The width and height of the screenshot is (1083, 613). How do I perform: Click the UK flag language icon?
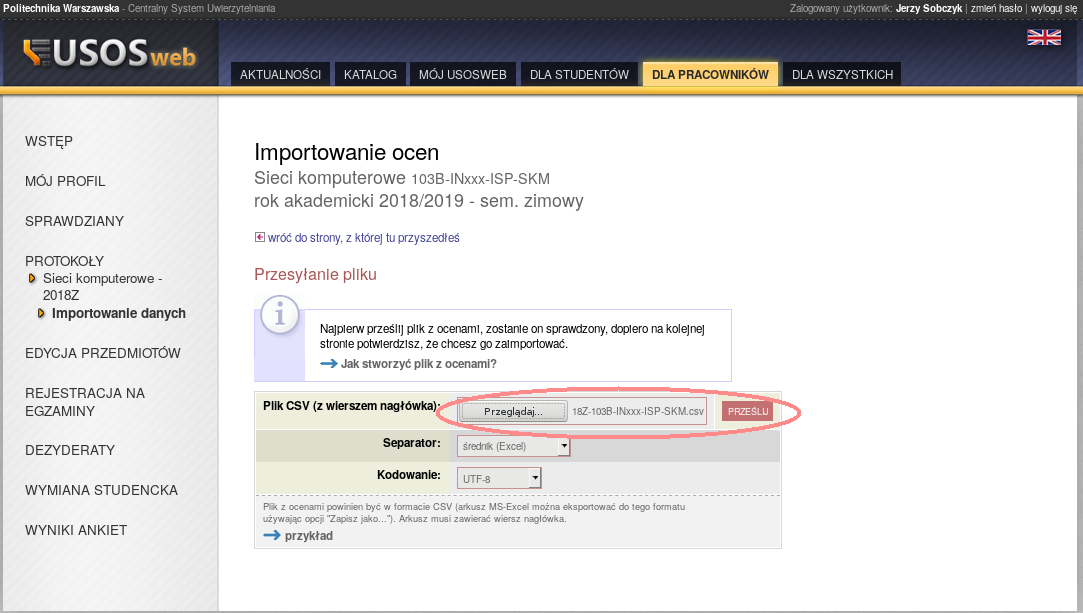(1043, 37)
